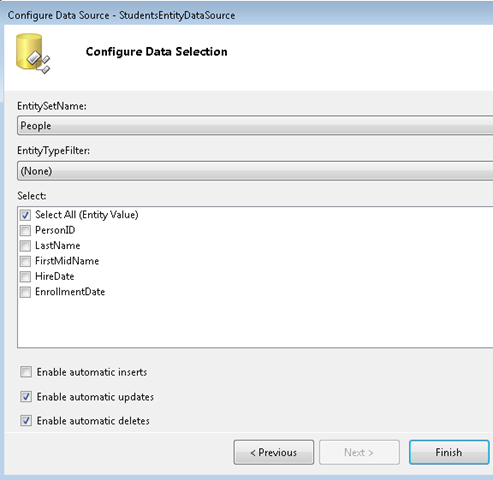The width and height of the screenshot is (493, 480).
Task: Open the EntitySetName dropdown showing People
Action: 255,126
